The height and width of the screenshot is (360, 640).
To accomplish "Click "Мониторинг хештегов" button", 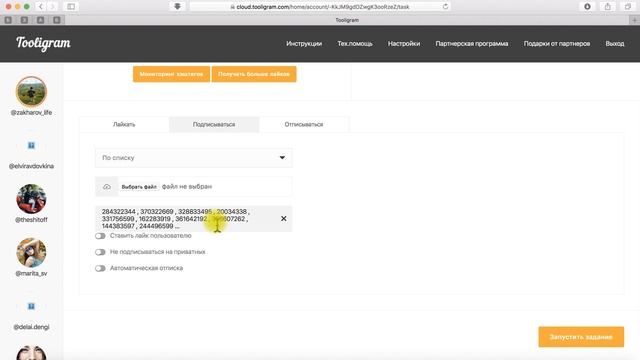I will (x=171, y=74).
